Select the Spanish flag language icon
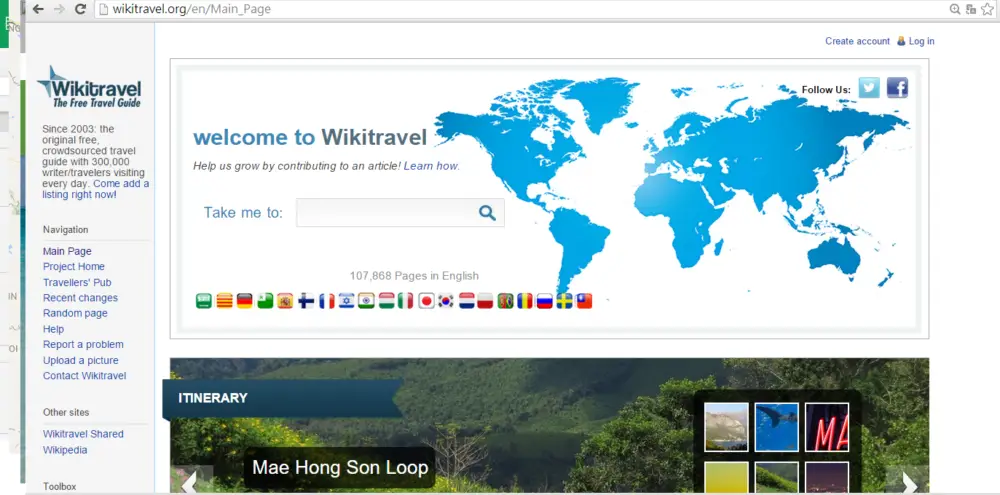 click(x=285, y=300)
